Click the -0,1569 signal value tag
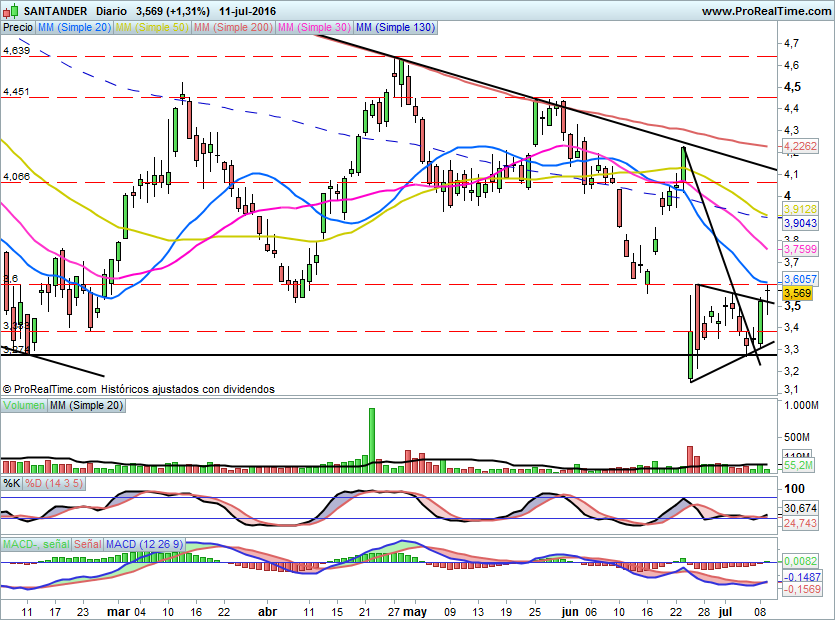 (x=802, y=589)
